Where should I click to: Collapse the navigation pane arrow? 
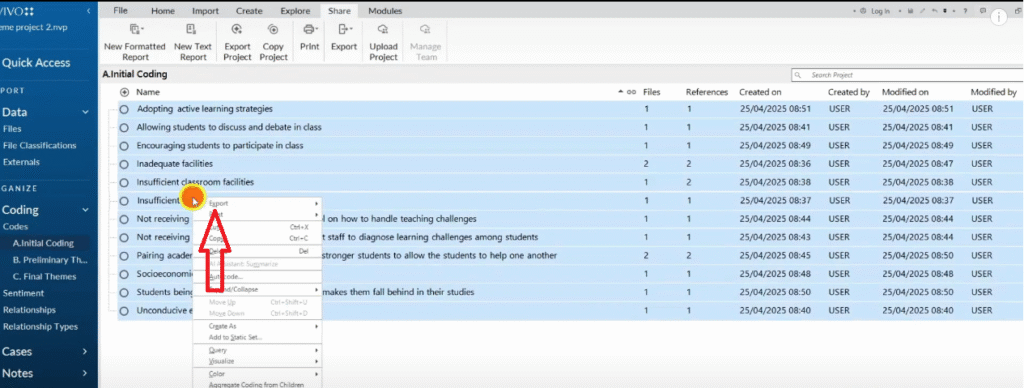point(89,12)
